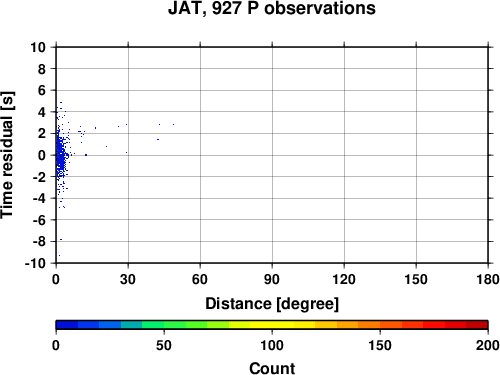The image size is (500, 375).
Task: Click the title 'JAT, 927 P observations'
Action: (272, 8)
